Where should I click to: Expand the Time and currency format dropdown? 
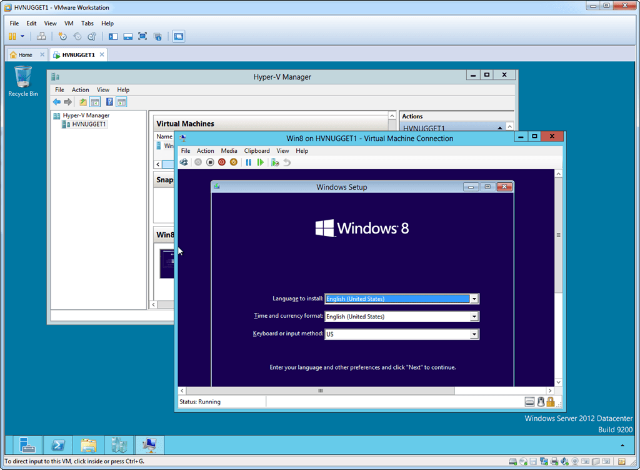click(474, 316)
